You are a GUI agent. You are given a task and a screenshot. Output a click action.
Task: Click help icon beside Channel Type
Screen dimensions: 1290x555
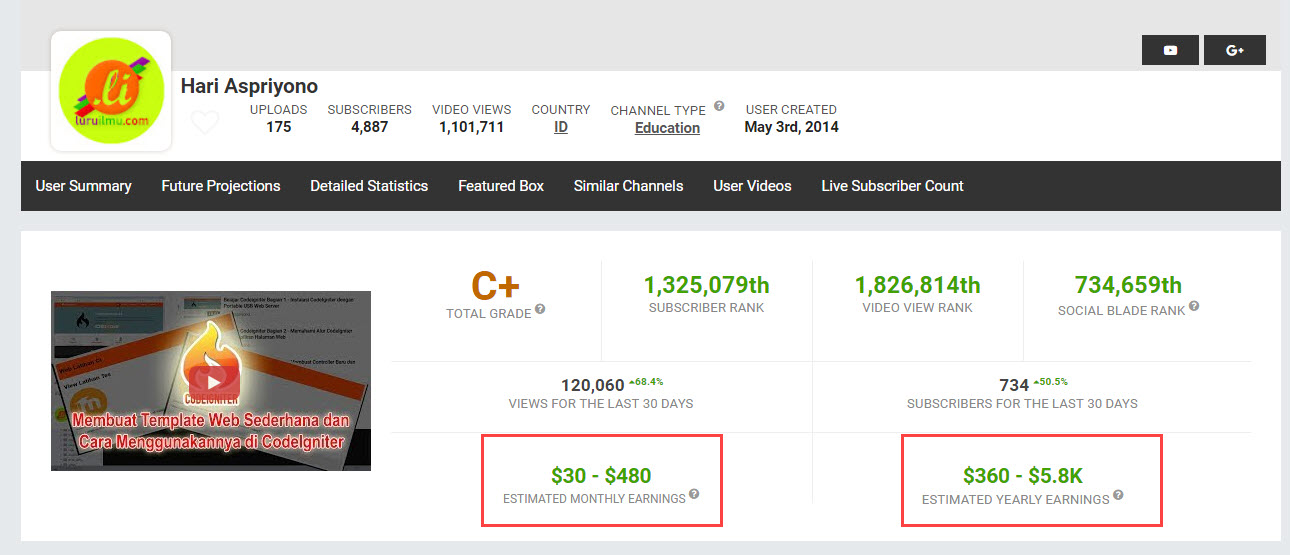720,107
